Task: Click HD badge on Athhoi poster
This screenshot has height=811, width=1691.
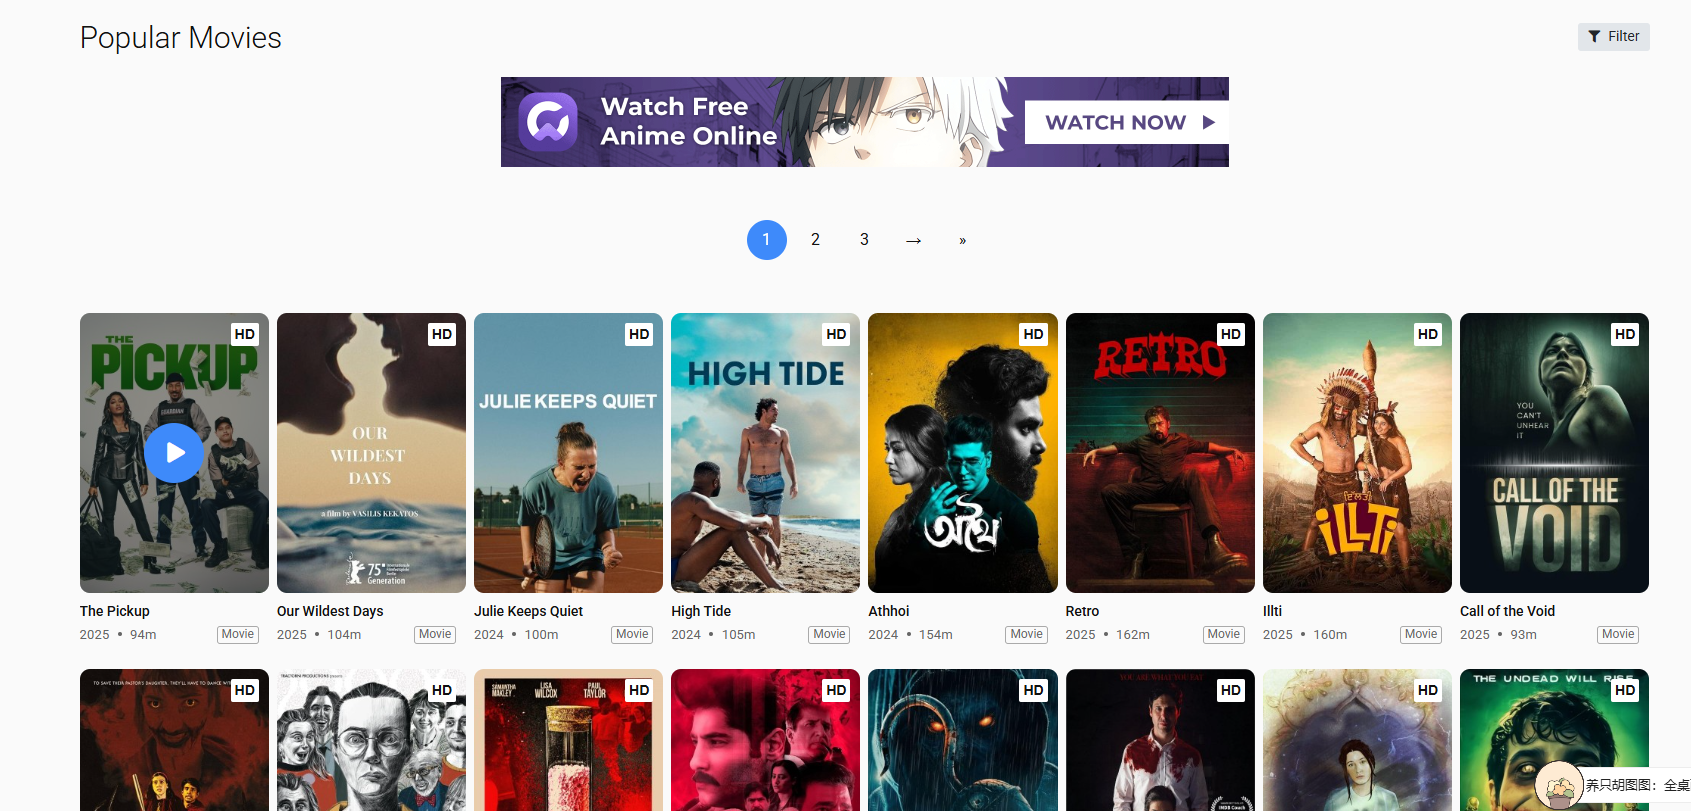Action: [1034, 334]
